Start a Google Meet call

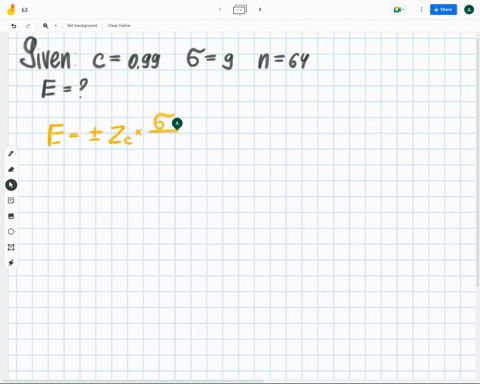398,10
